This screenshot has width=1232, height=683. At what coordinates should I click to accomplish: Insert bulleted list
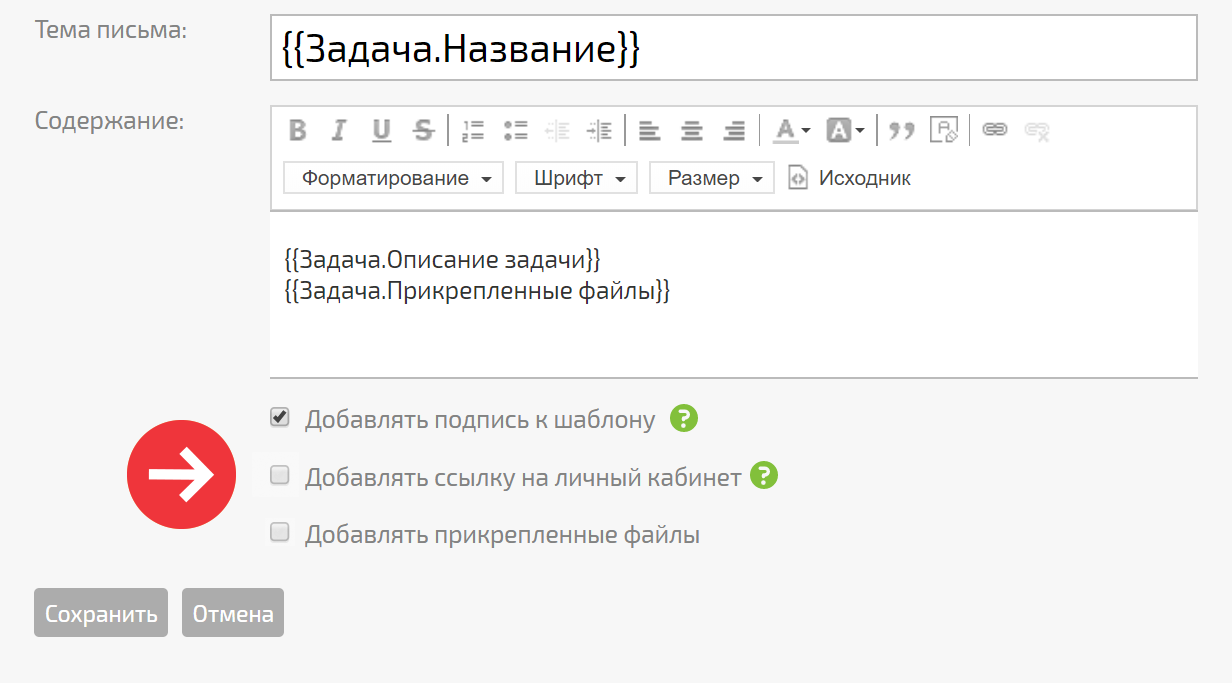coord(516,130)
